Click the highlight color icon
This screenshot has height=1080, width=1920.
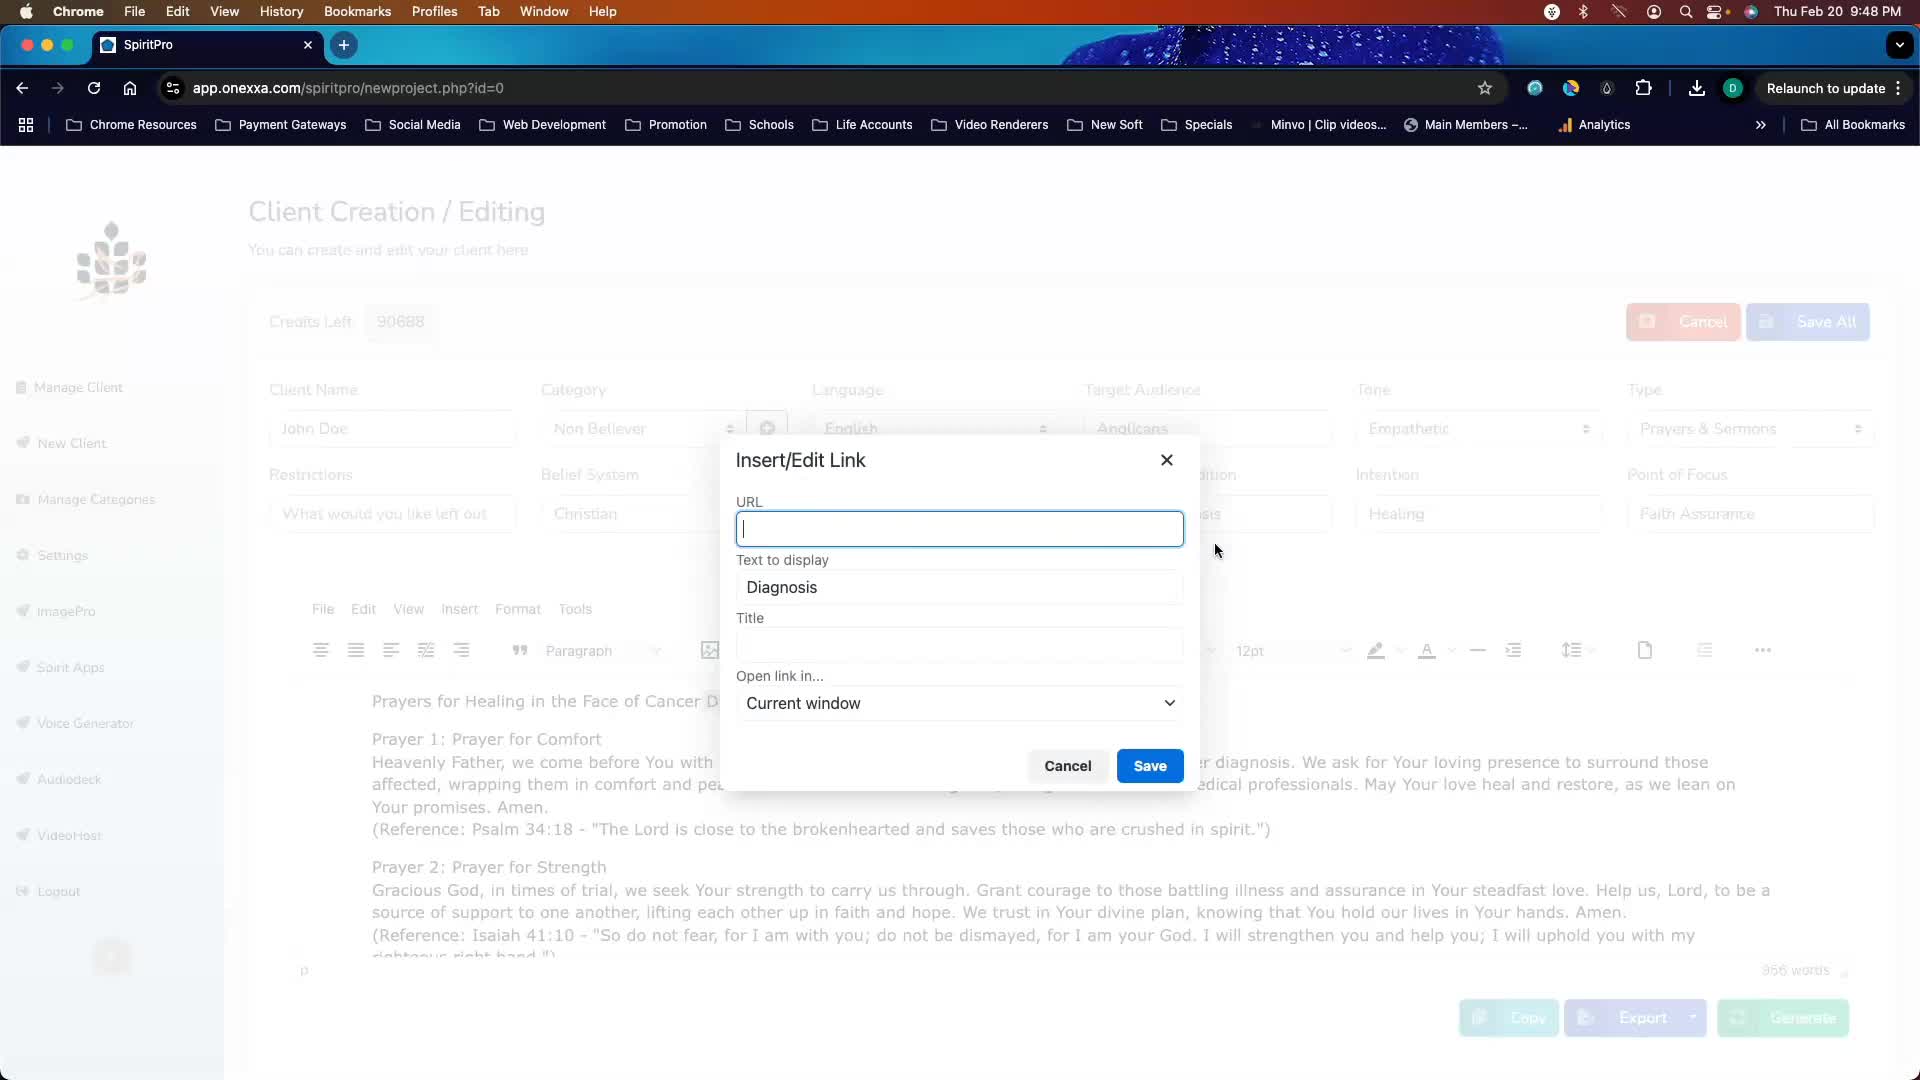(1376, 650)
